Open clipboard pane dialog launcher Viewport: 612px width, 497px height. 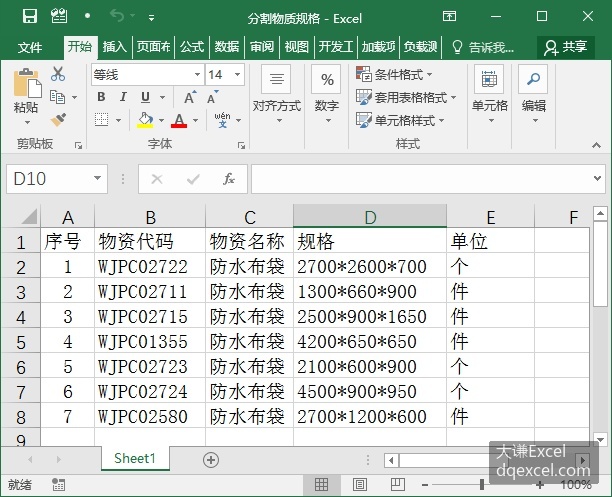coord(78,145)
